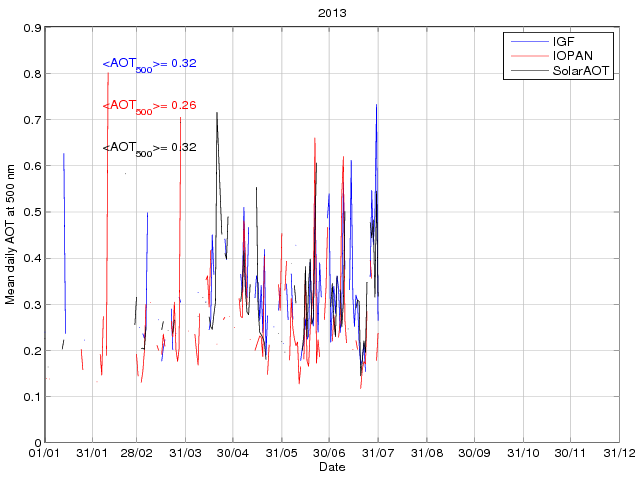Click the 0.1 y-axis tick label
This screenshot has width=640, height=480.
coord(32,397)
